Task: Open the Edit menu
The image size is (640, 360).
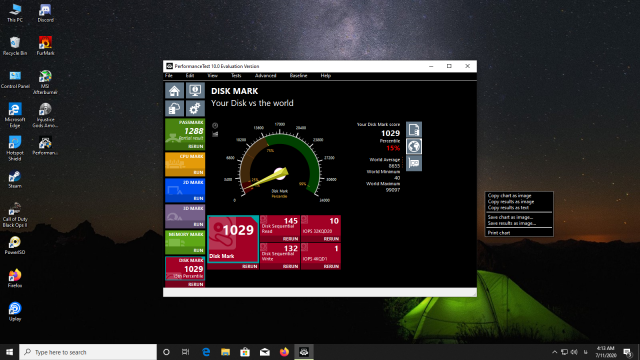Action: point(190,76)
